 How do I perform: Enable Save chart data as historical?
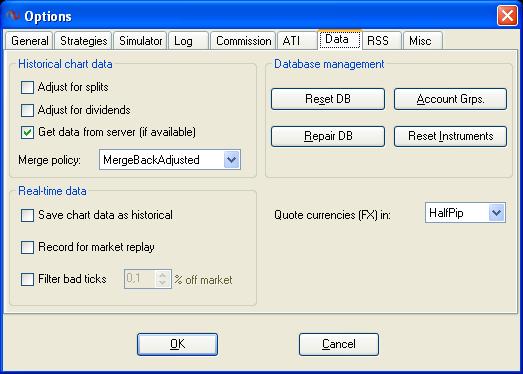27,215
